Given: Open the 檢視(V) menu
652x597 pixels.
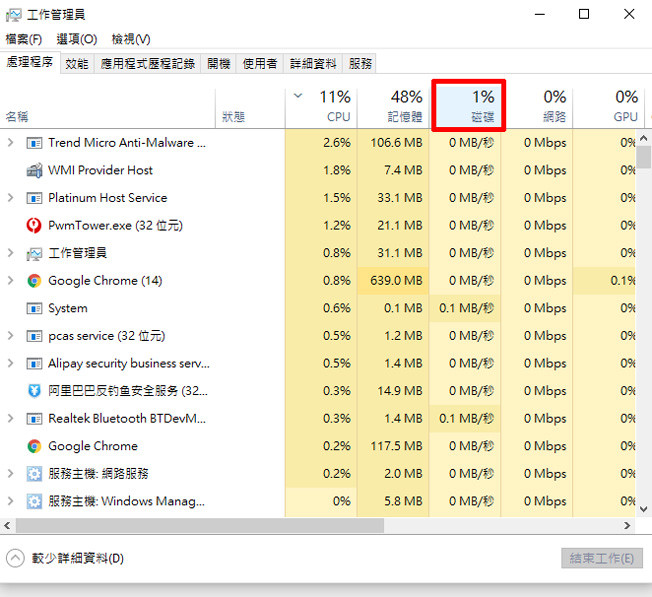Looking at the screenshot, I should 131,39.
